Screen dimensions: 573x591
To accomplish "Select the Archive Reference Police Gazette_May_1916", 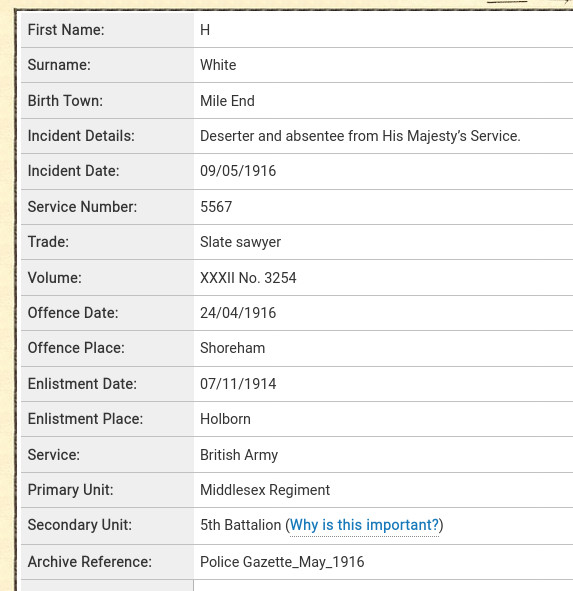I will coord(282,562).
